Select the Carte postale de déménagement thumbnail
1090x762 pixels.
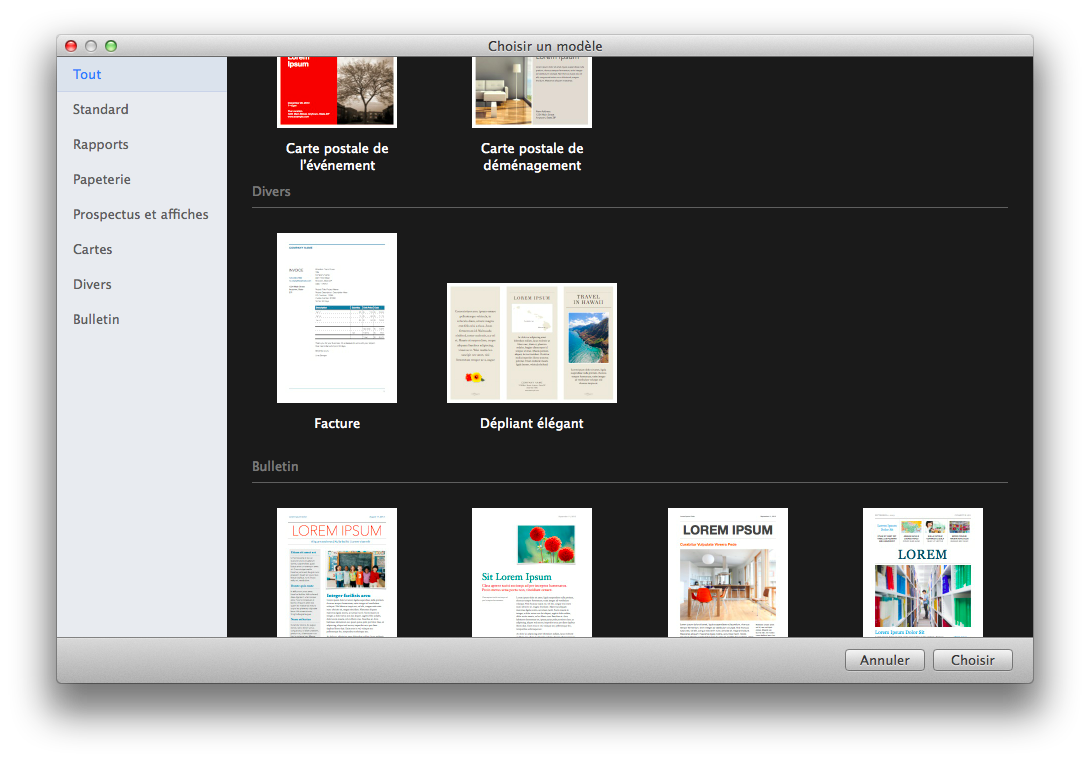[x=531, y=93]
